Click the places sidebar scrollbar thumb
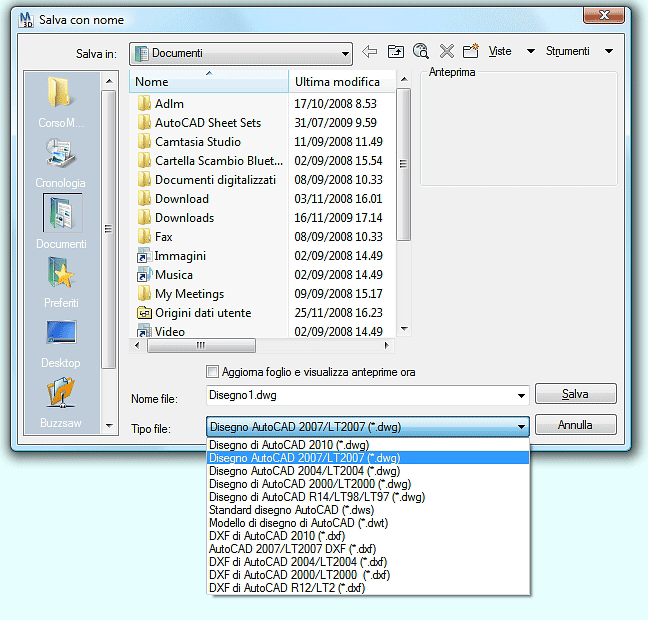Screen dimensions: 648x620 click(108, 229)
